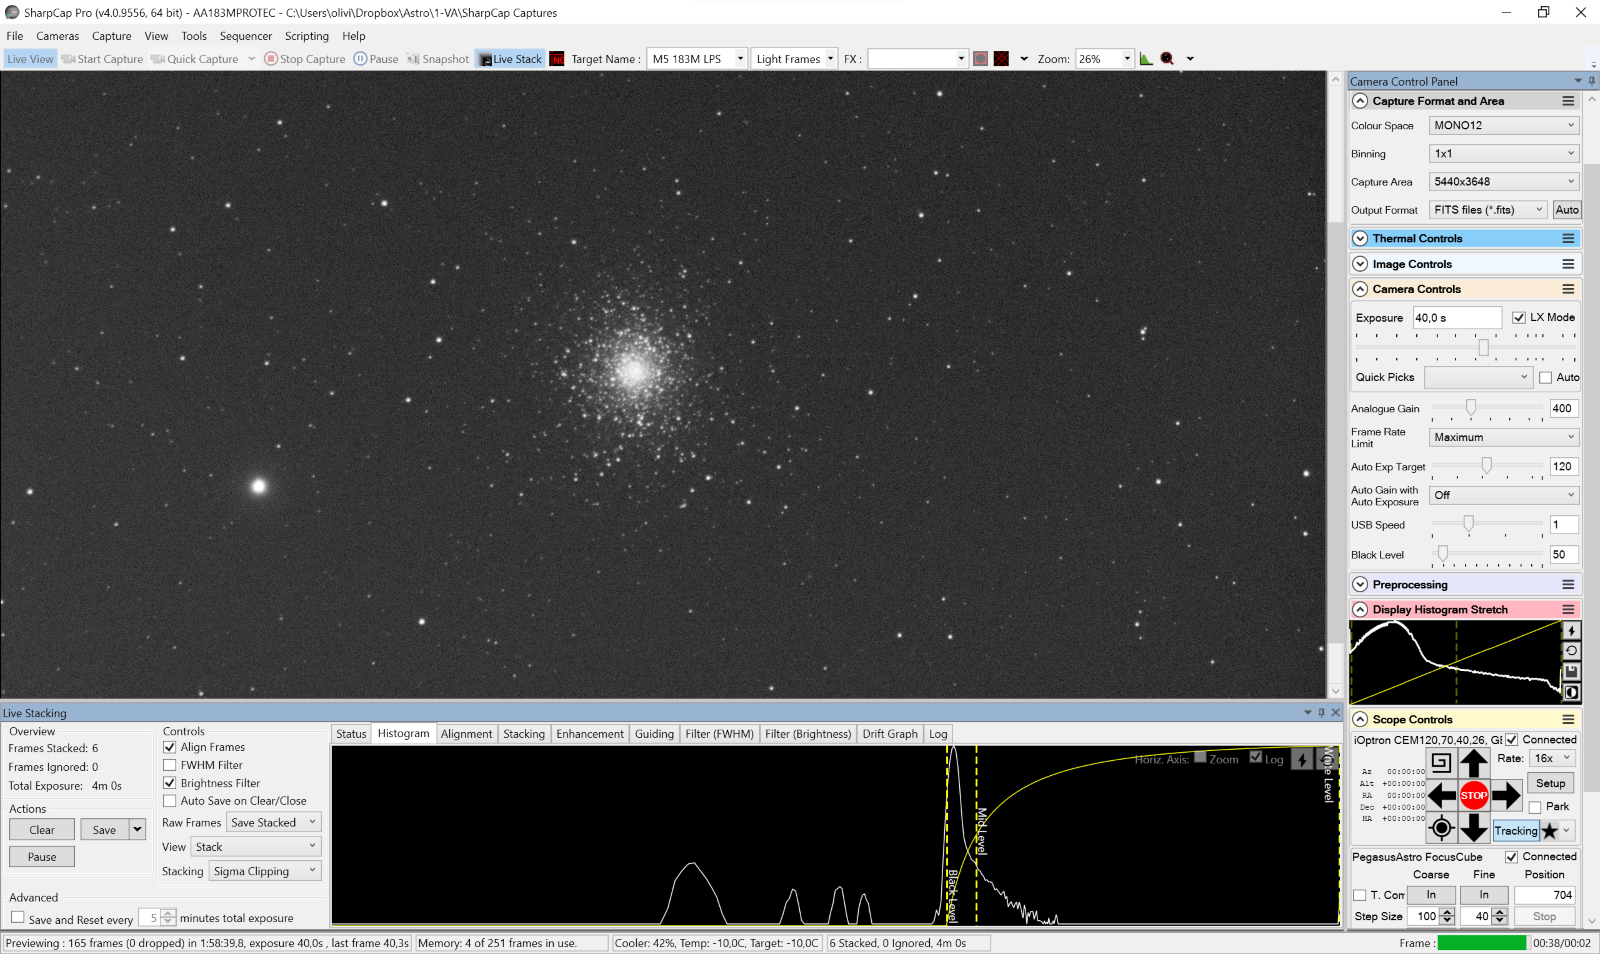The height and width of the screenshot is (954, 1600).
Task: Click the Snapshot toolbar button
Action: click(438, 59)
